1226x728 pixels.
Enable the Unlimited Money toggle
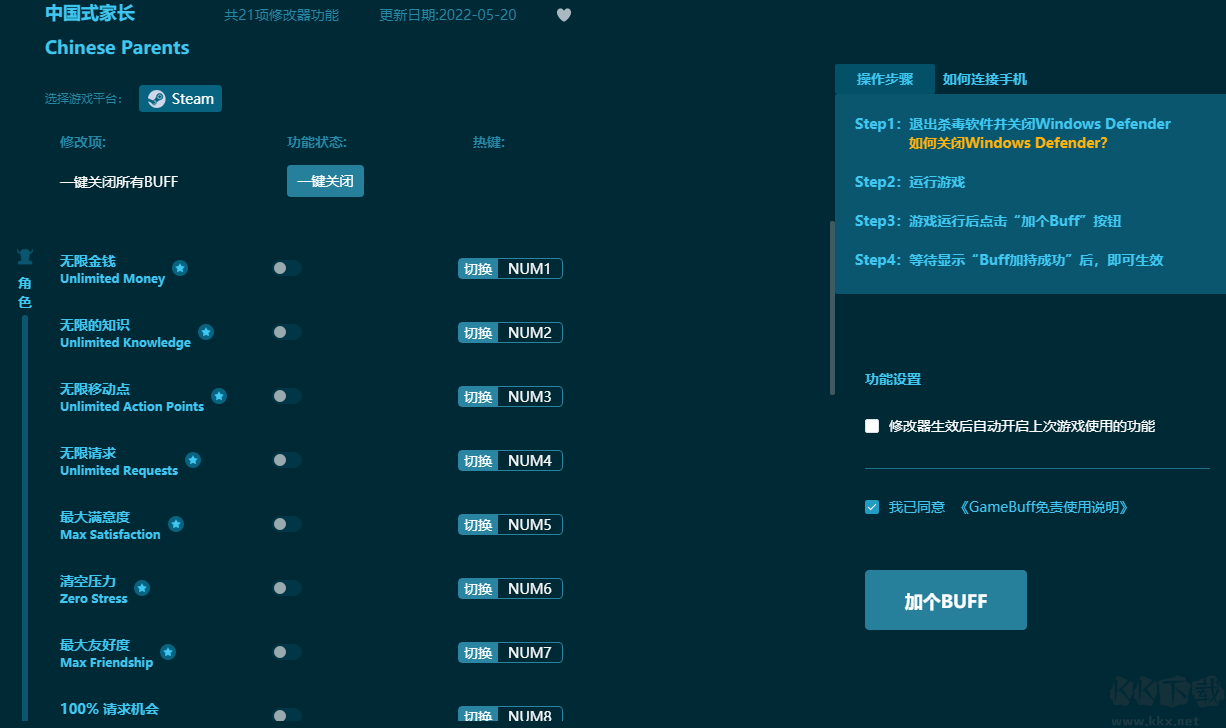287,268
